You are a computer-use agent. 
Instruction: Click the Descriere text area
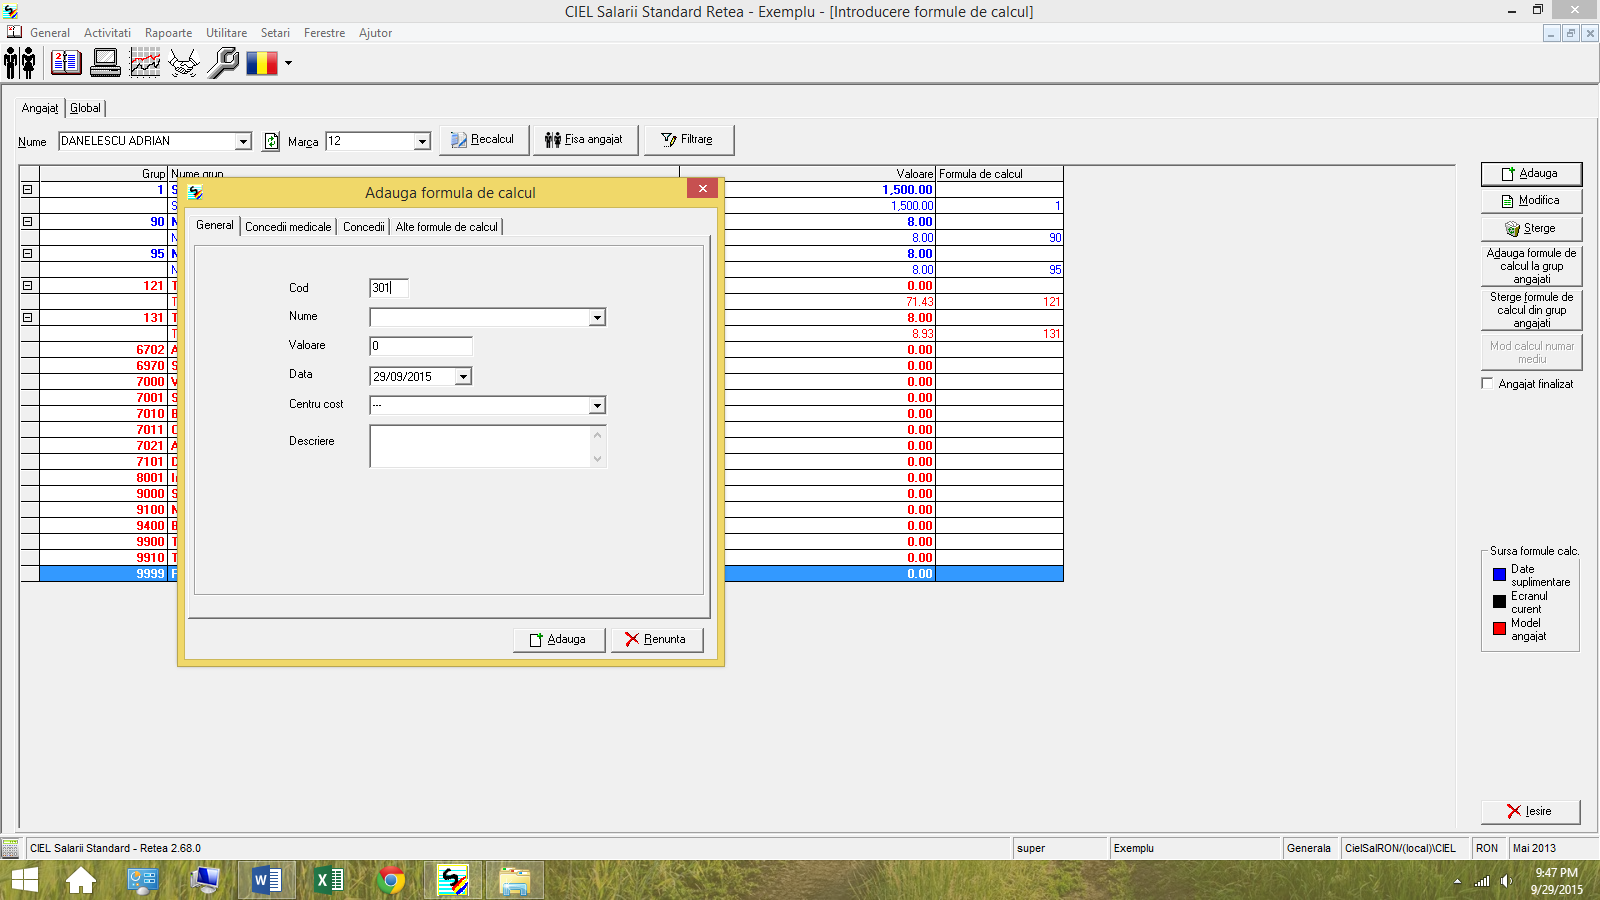pos(488,446)
